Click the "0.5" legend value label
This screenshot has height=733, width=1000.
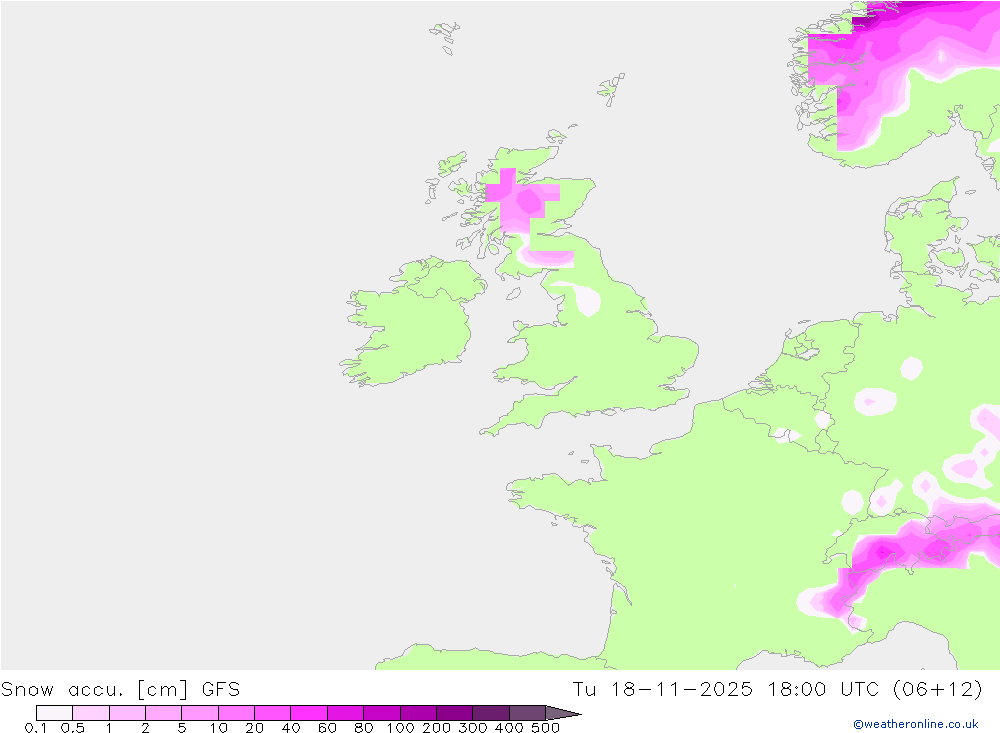pyautogui.click(x=73, y=727)
